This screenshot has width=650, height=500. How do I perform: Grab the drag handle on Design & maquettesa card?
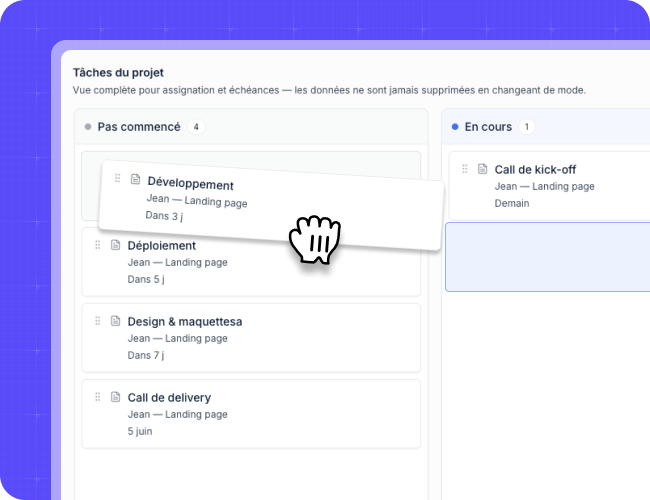(x=98, y=321)
